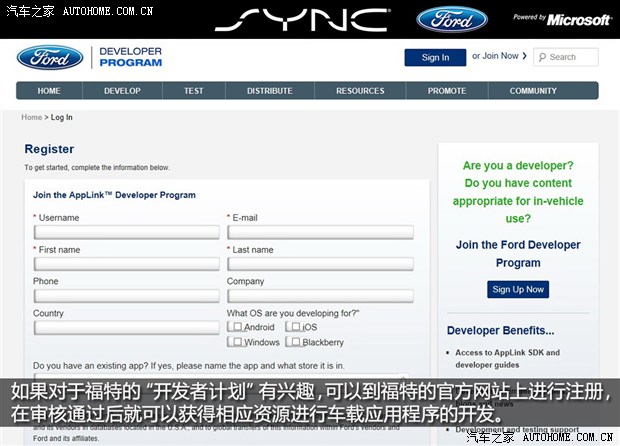620x446 pixels.
Task: Go to the TEST tab
Action: [193, 91]
